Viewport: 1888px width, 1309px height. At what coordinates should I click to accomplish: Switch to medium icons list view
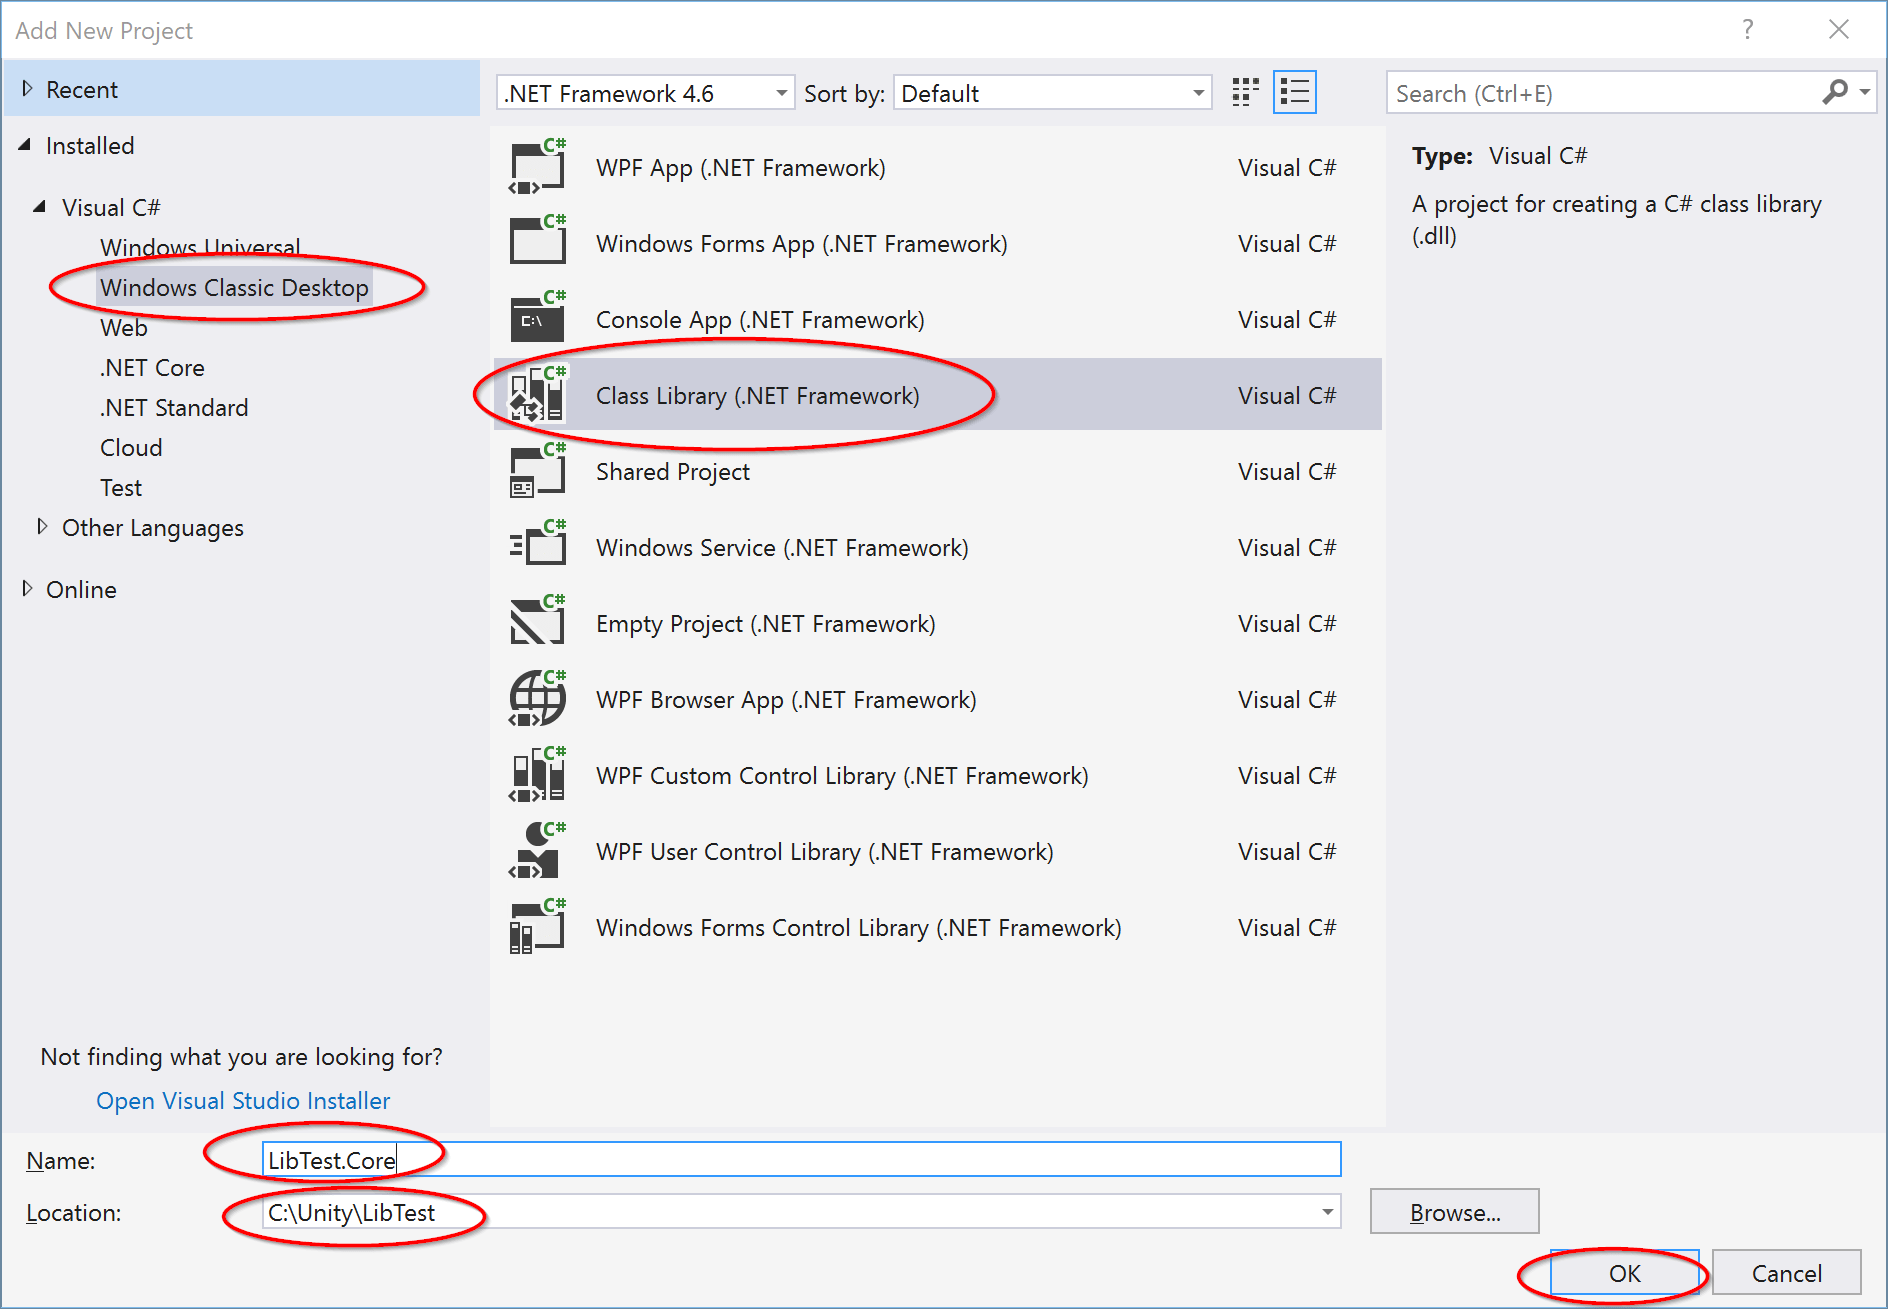coord(1295,93)
